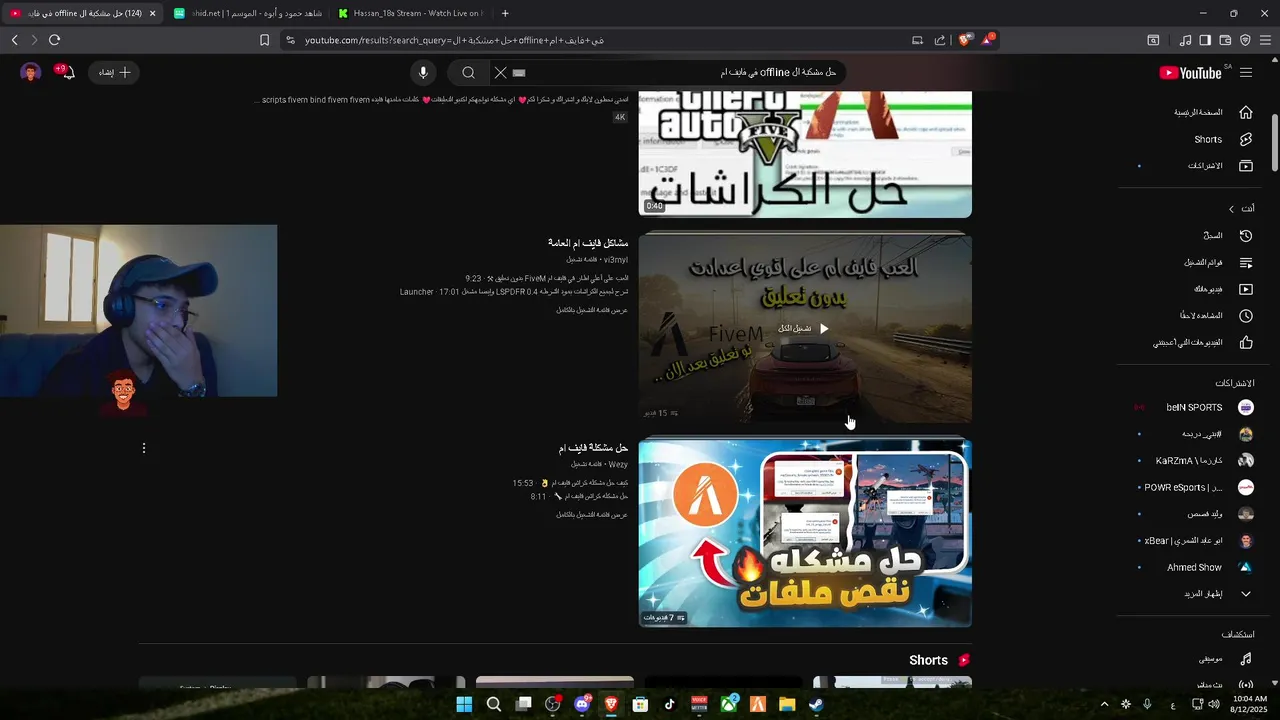Expand the 'You' section chevron
The image size is (1280, 720).
[1231, 209]
